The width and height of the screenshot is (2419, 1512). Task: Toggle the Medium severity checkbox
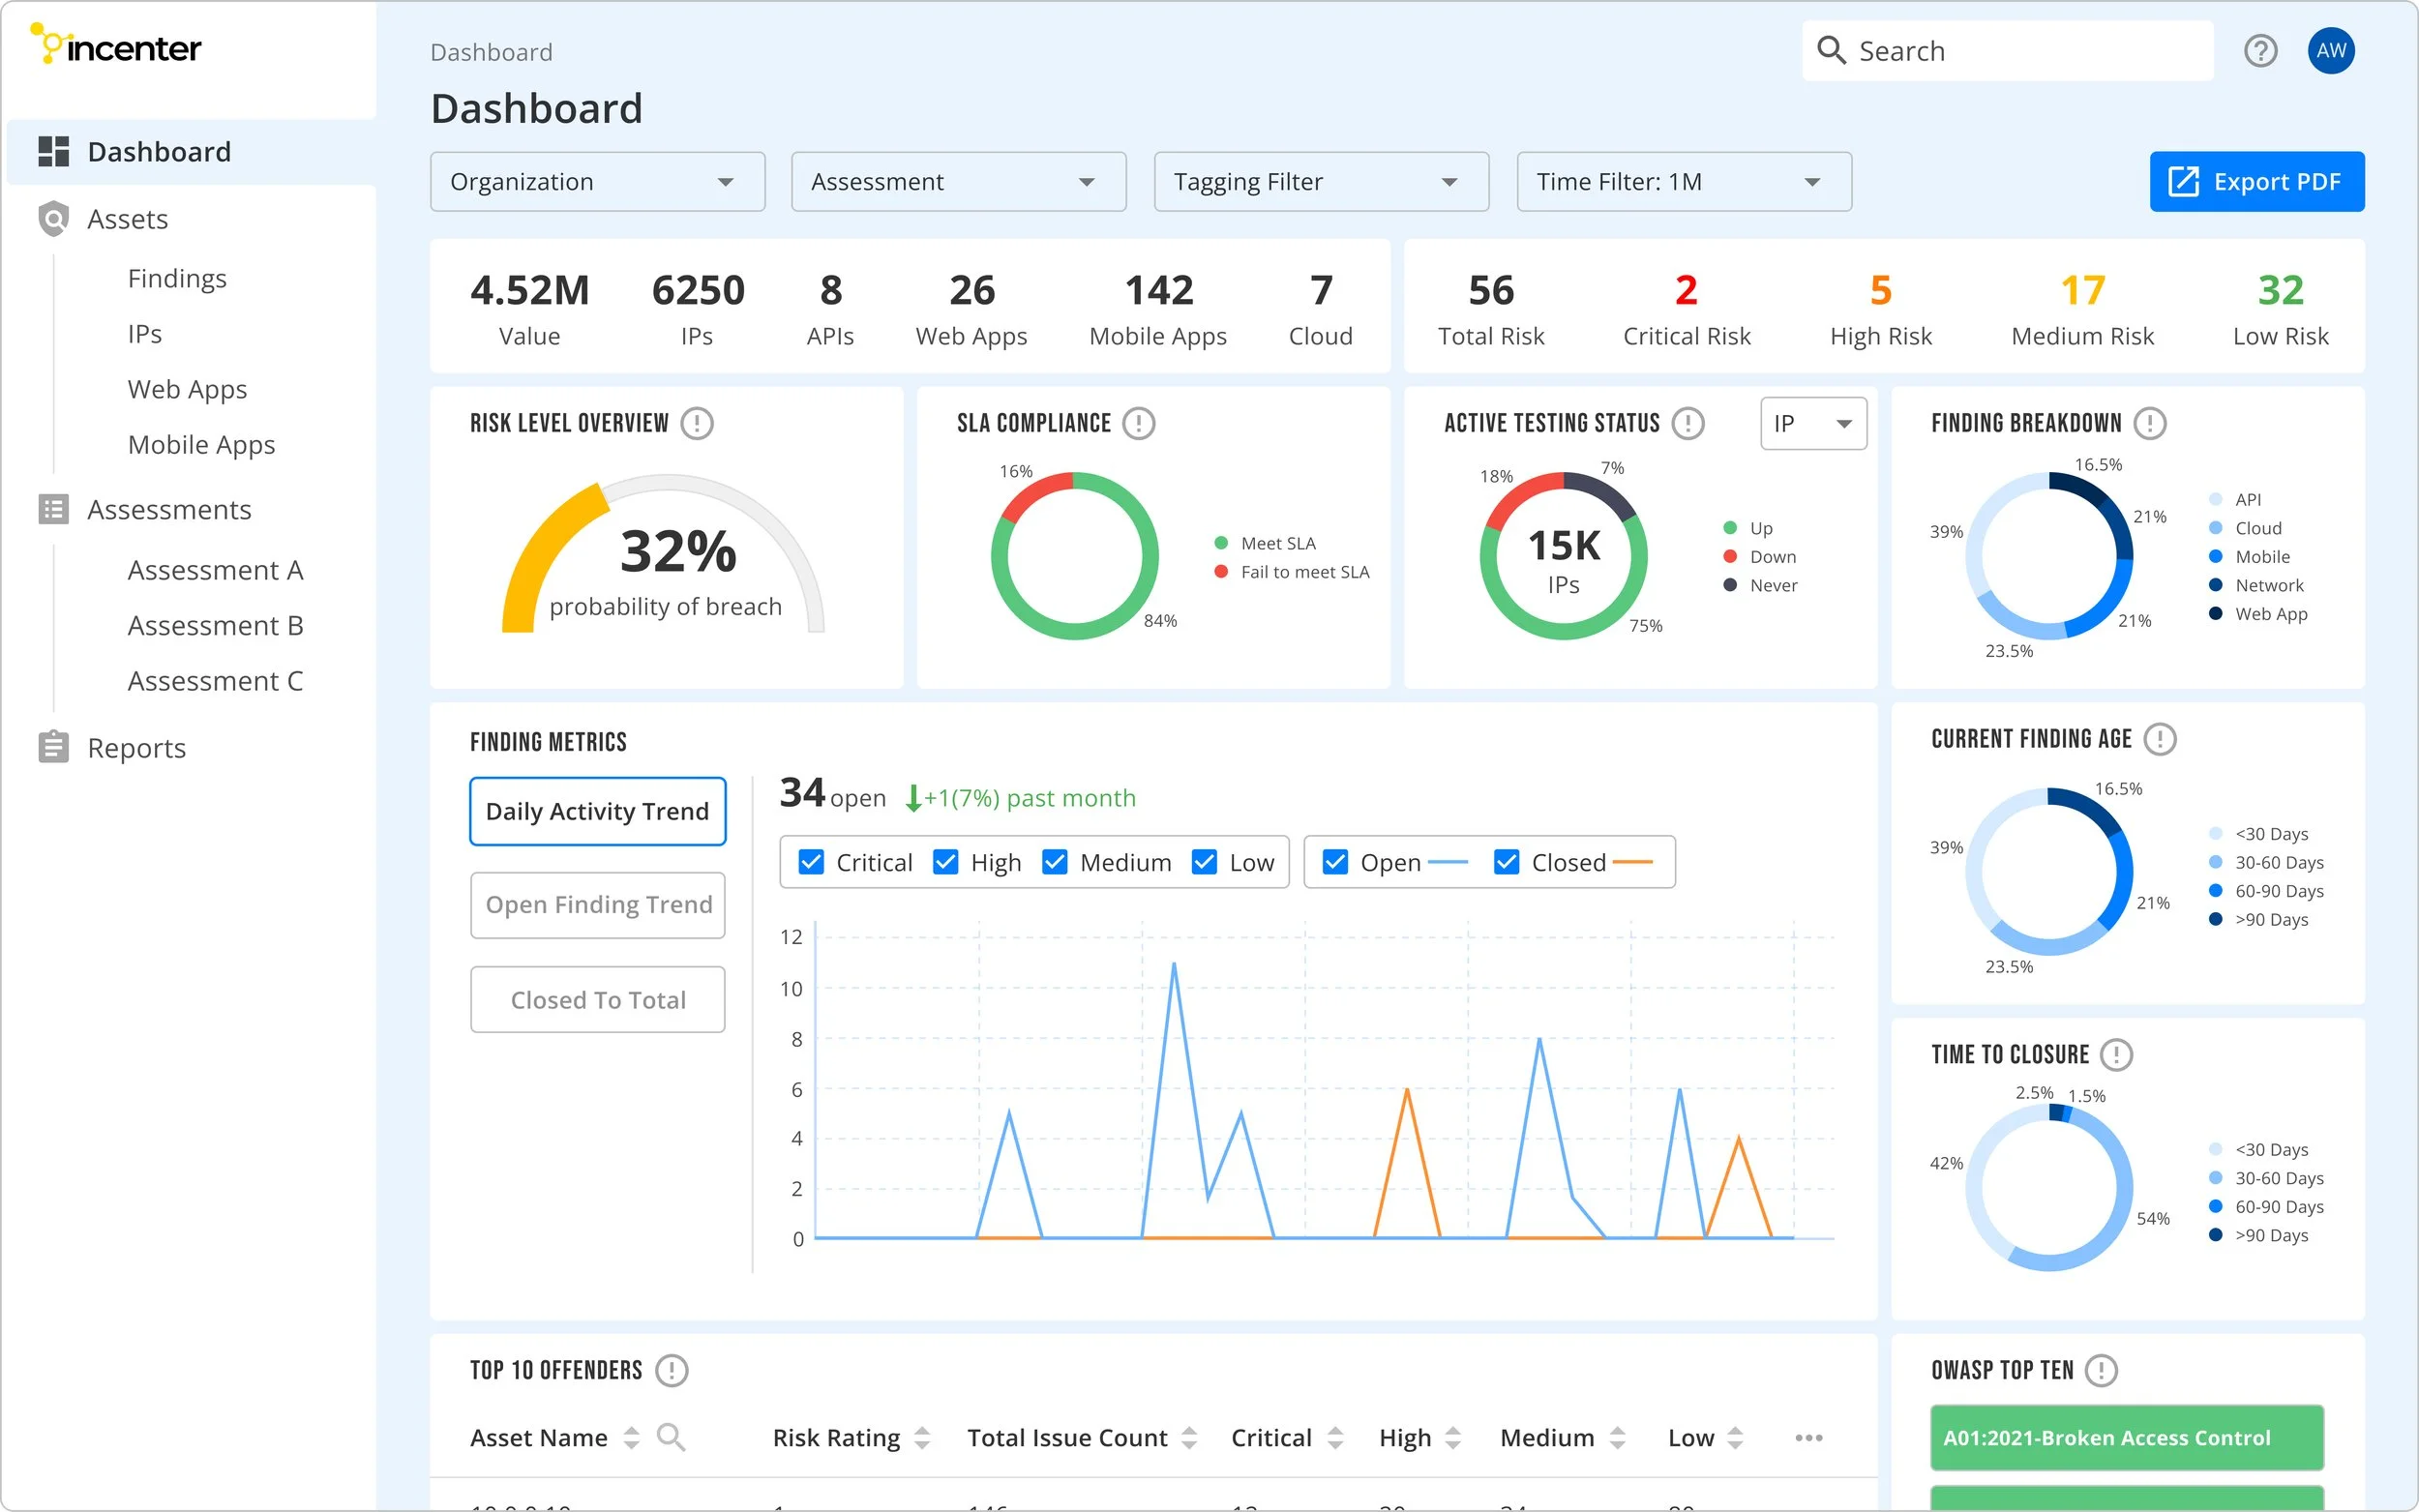click(x=1055, y=862)
